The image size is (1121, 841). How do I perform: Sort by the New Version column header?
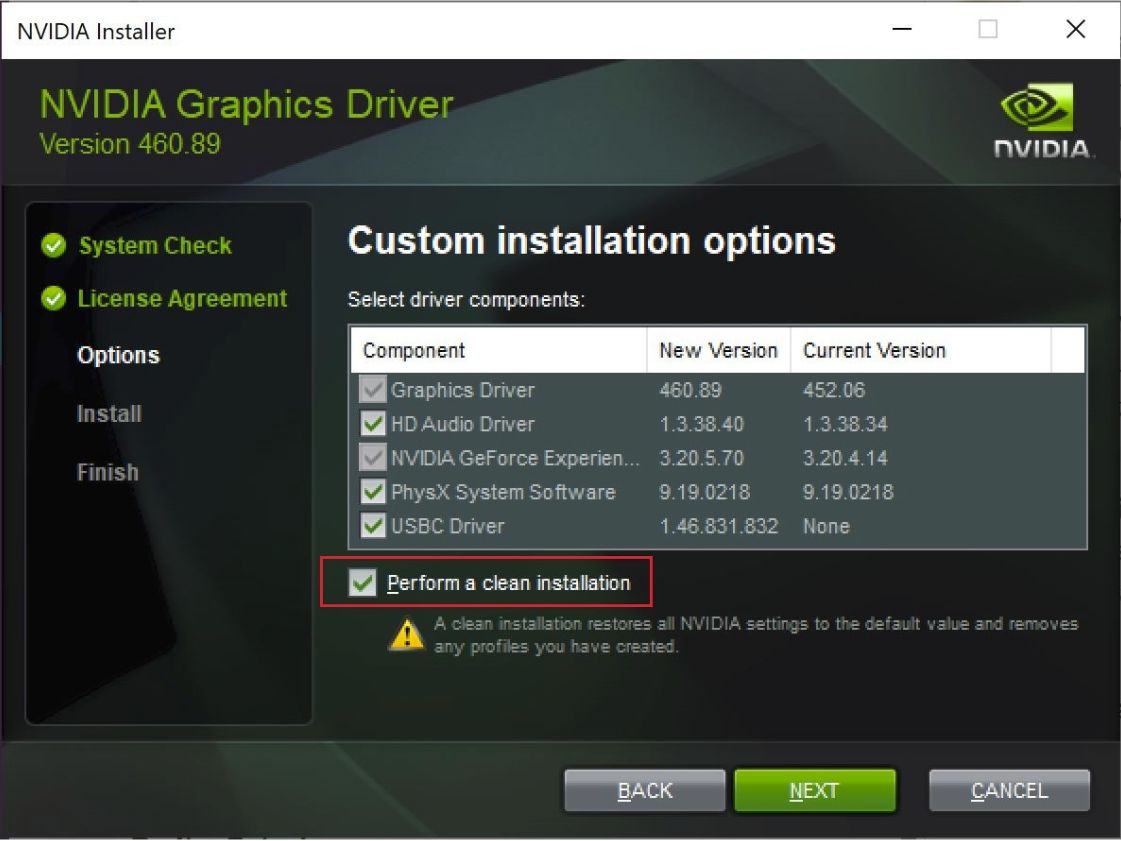(718, 351)
